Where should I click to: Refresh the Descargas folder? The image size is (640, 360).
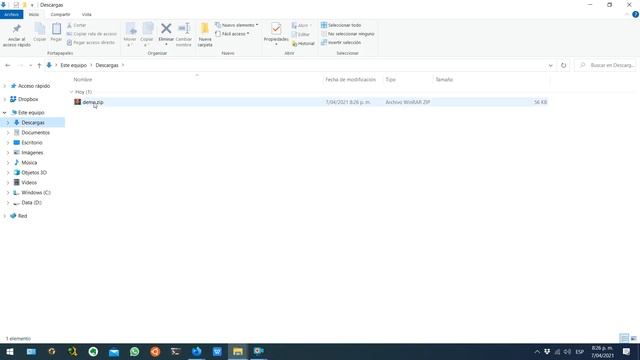point(563,65)
